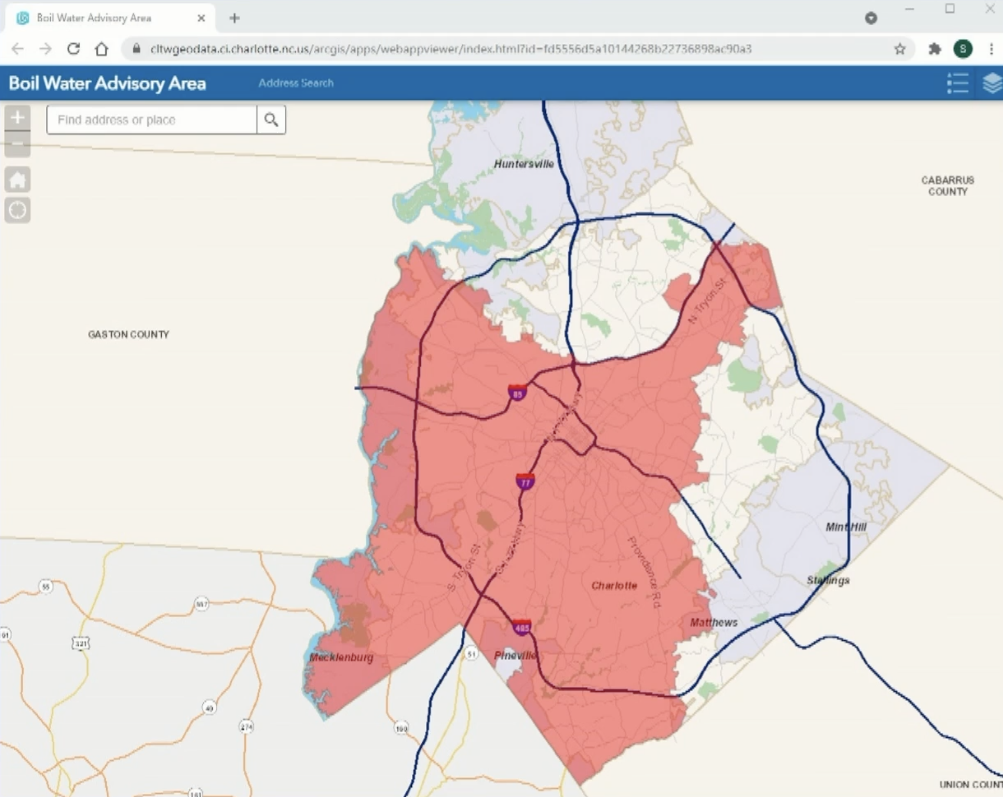This screenshot has height=797, width=1003.
Task: Click the address search magnifier icon
Action: tap(271, 120)
